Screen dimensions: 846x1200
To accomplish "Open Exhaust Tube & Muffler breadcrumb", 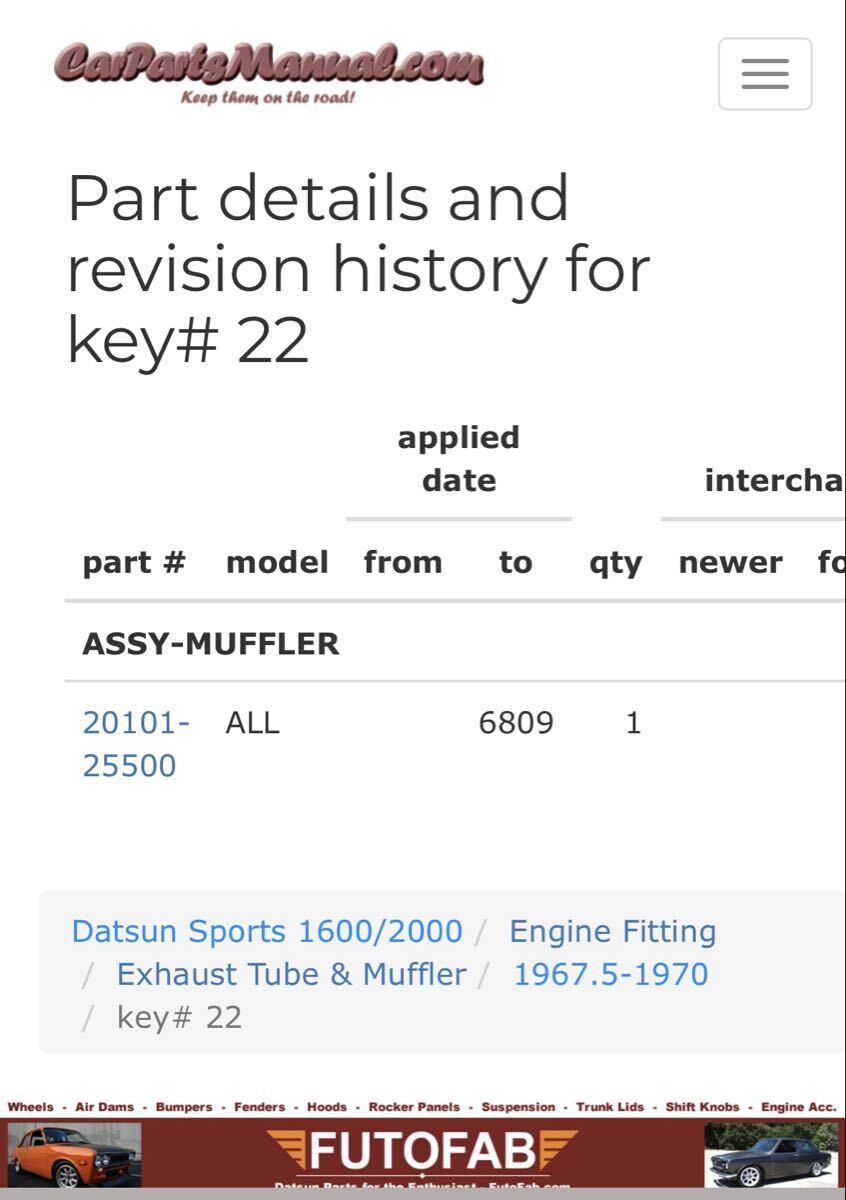I will pyautogui.click(x=291, y=974).
